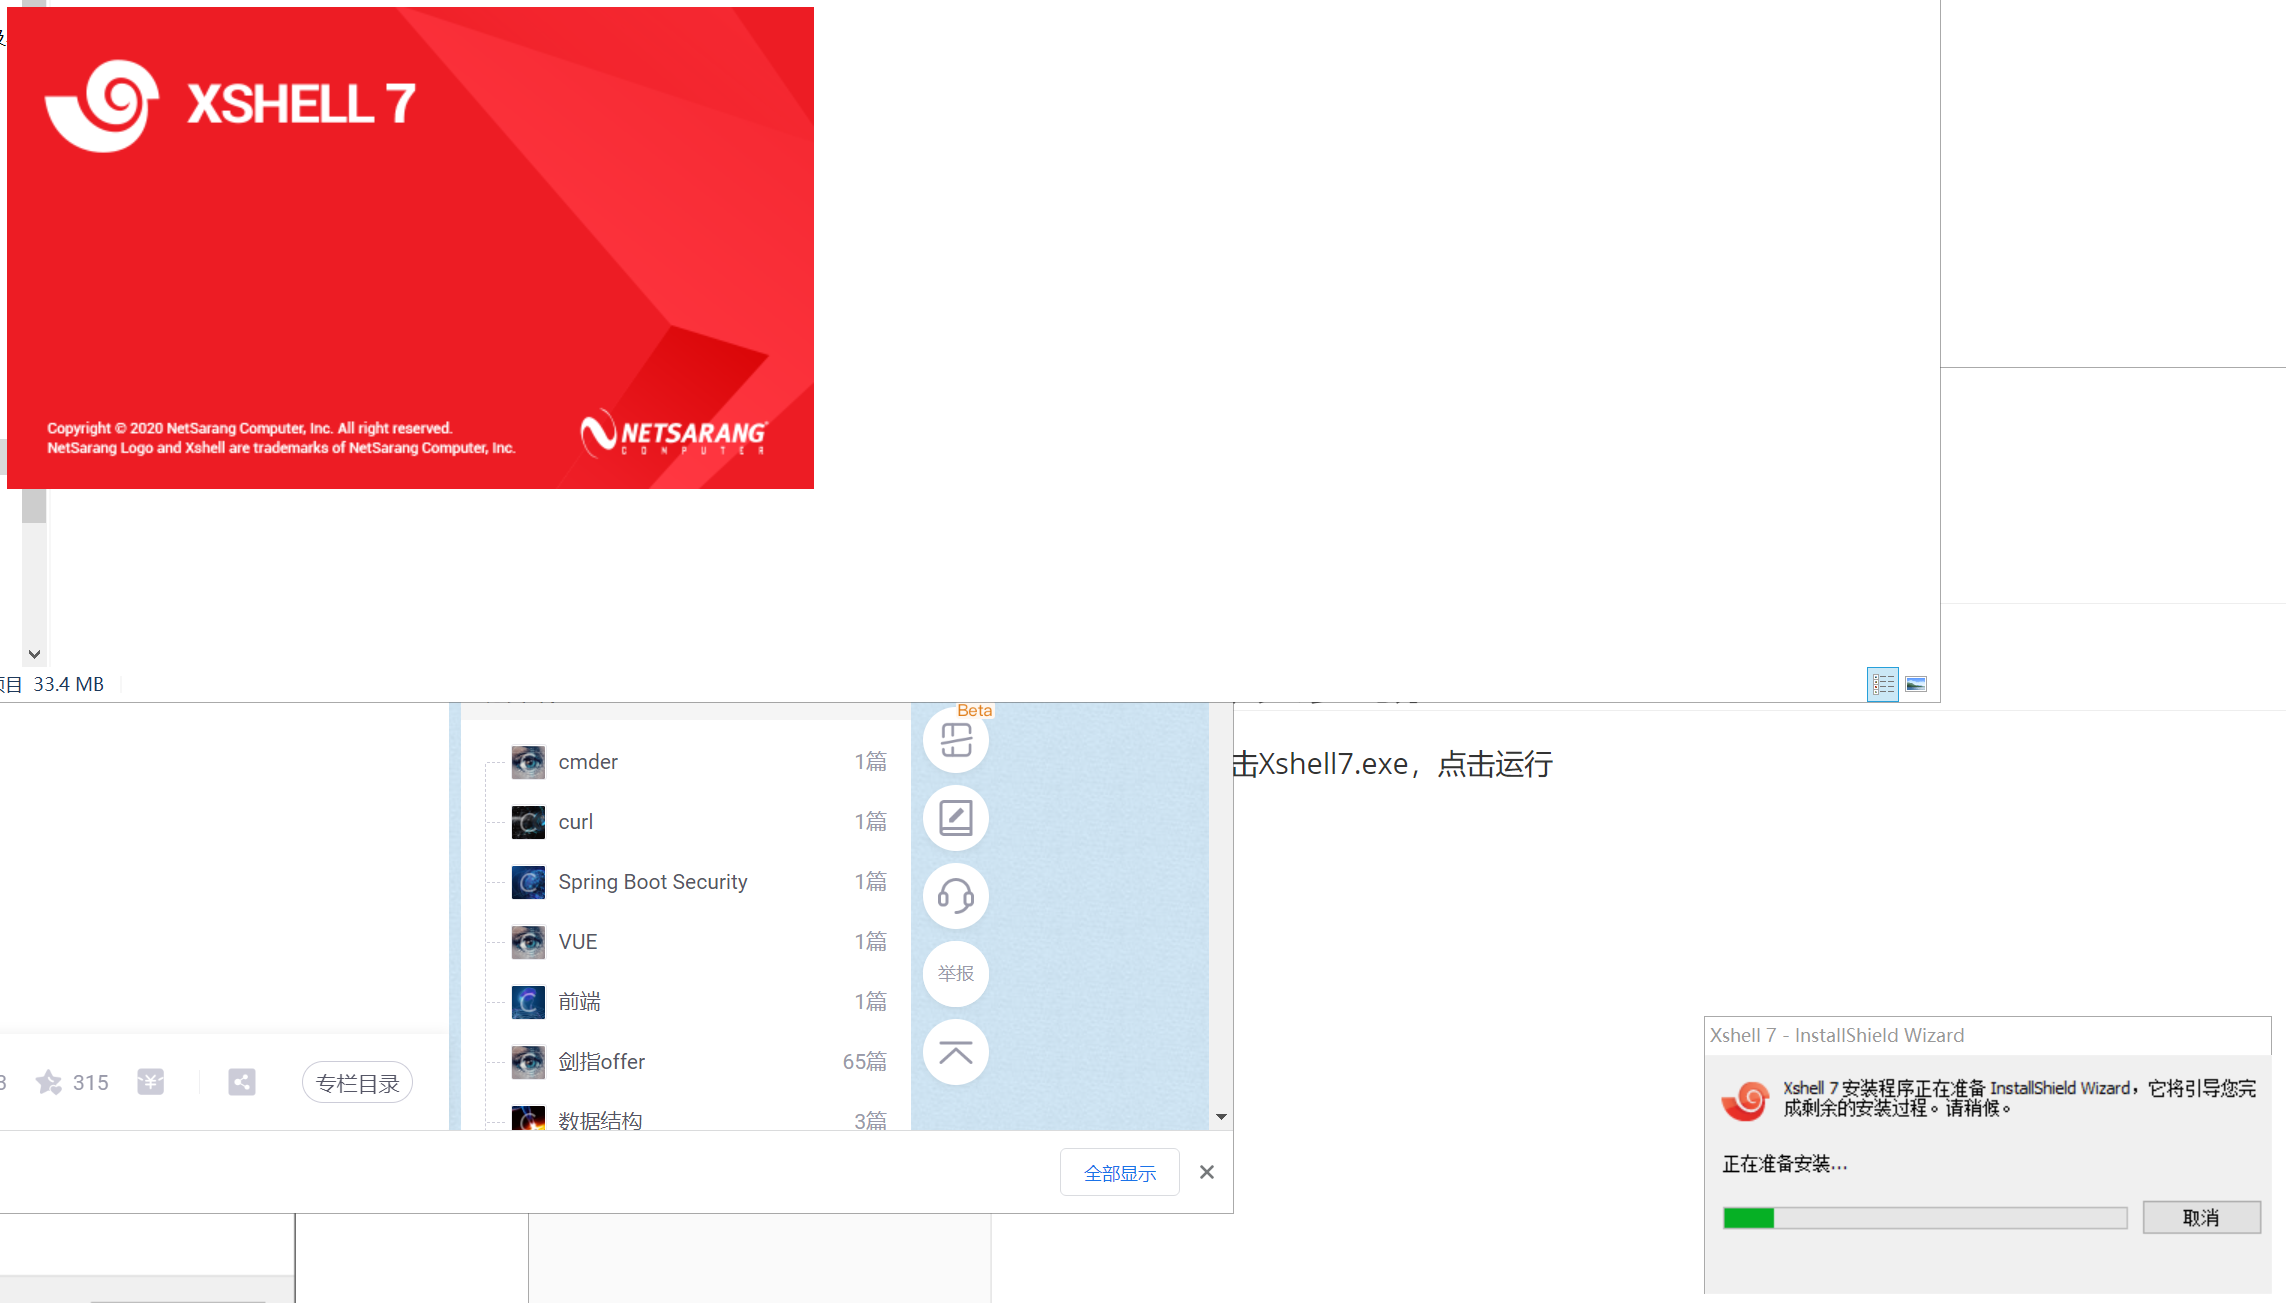
Task: Click 全部显示 to show all downloads
Action: click(1120, 1172)
